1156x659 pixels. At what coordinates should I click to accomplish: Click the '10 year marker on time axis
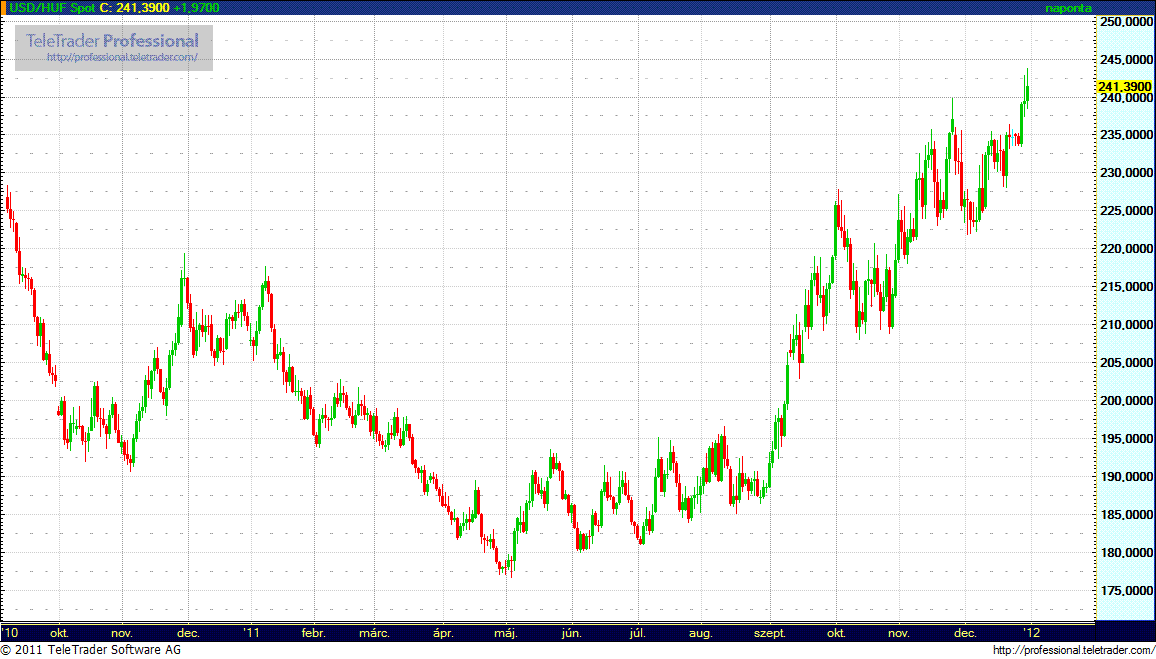click(x=10, y=633)
